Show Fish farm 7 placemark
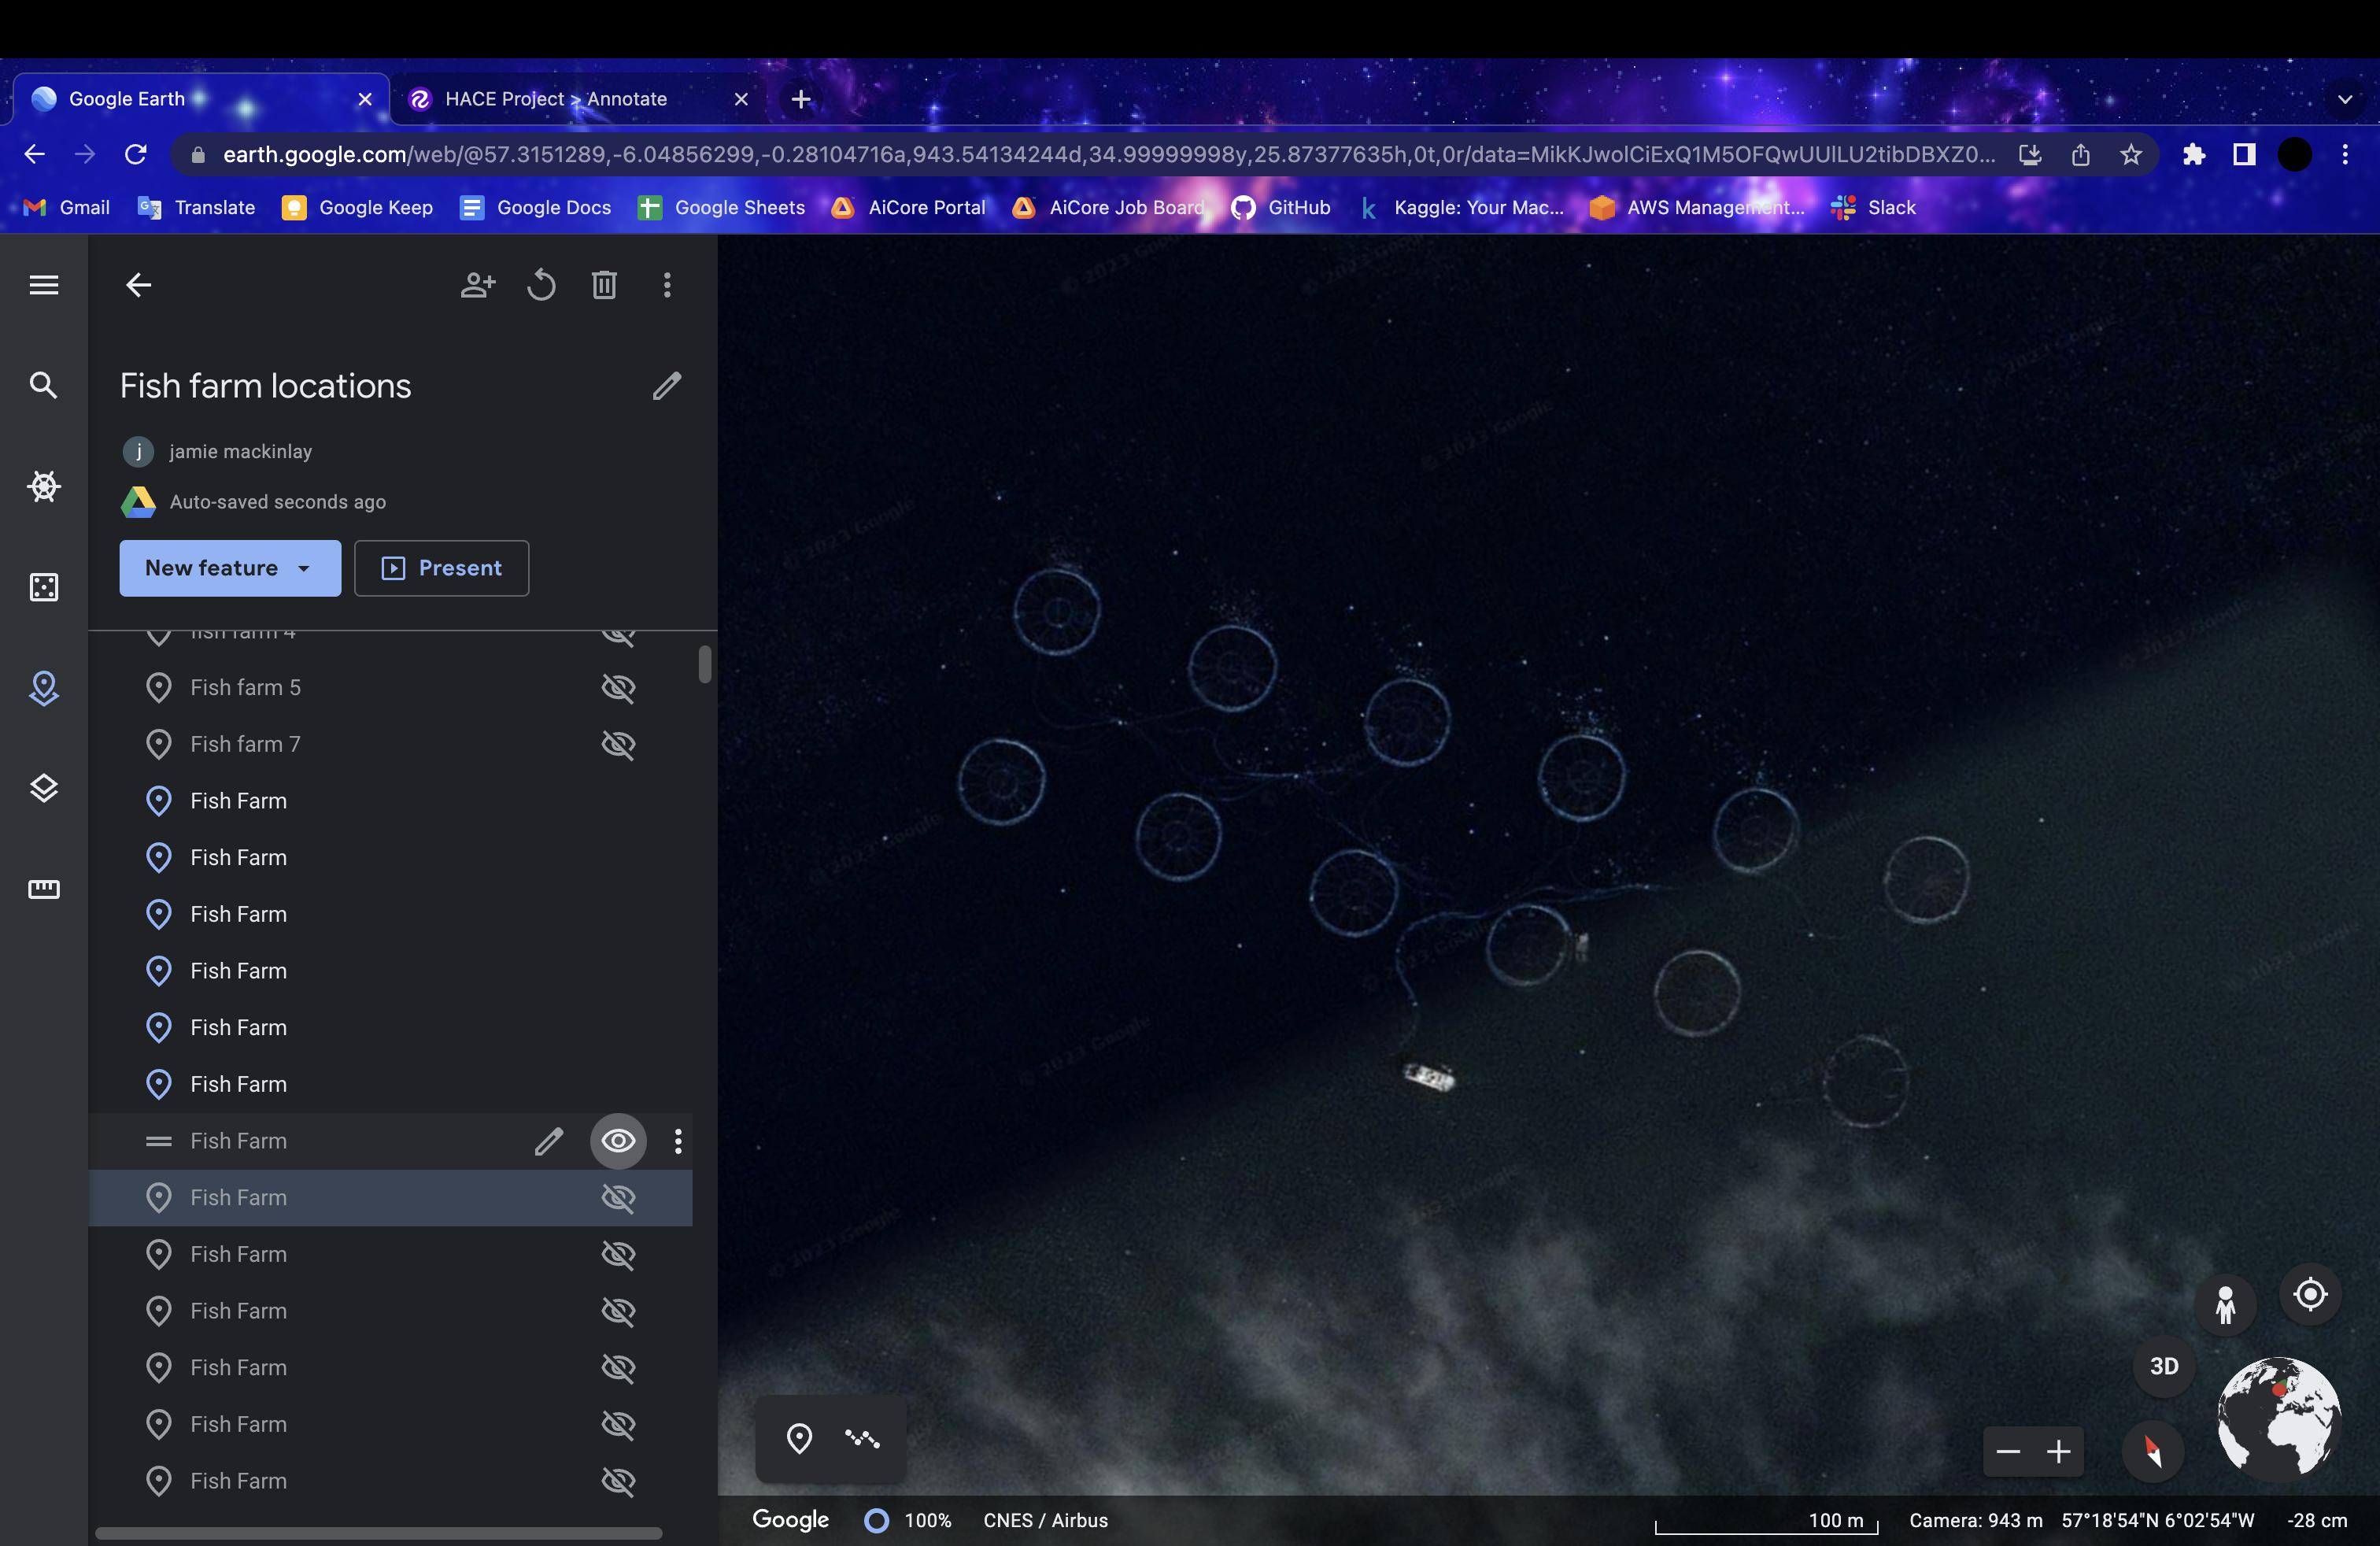The image size is (2380, 1546). pyautogui.click(x=618, y=744)
